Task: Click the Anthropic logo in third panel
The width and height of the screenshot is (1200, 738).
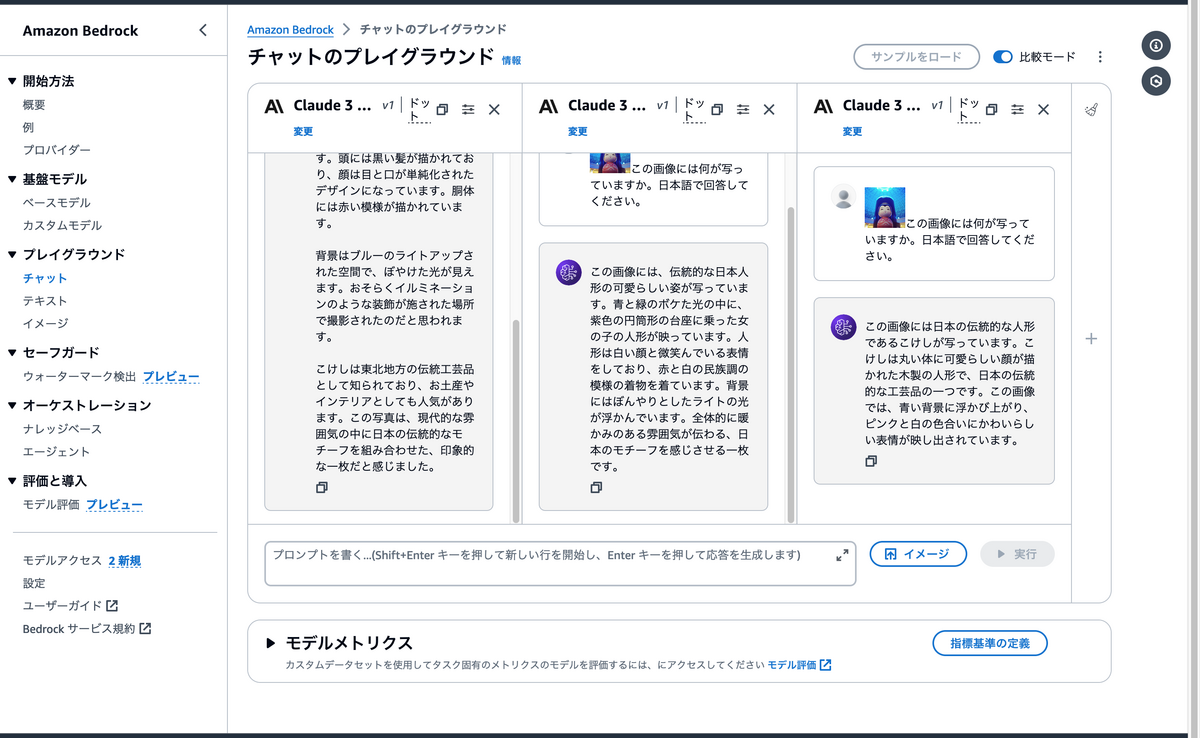Action: tap(823, 106)
